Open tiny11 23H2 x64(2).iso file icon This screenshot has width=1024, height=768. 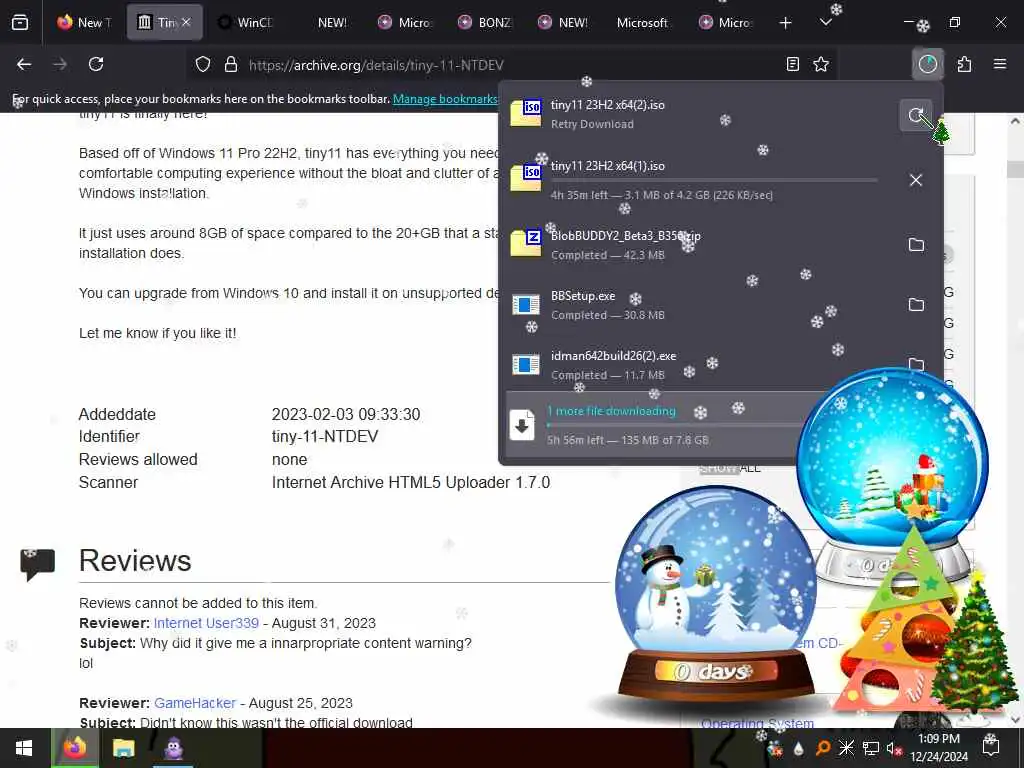click(x=526, y=112)
